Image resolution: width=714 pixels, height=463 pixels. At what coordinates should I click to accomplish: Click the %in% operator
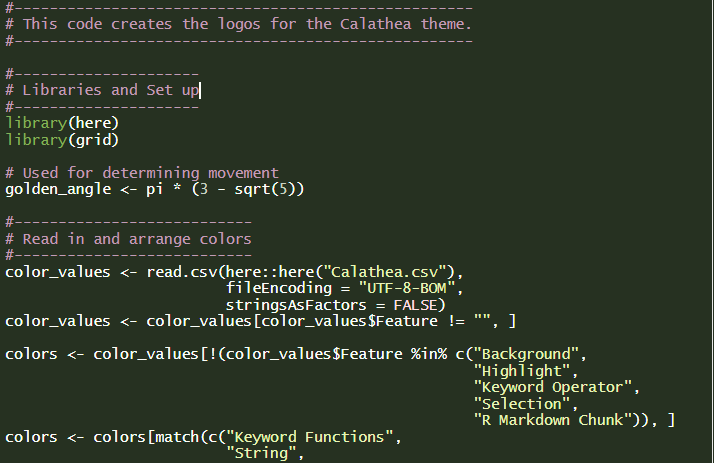coord(429,354)
